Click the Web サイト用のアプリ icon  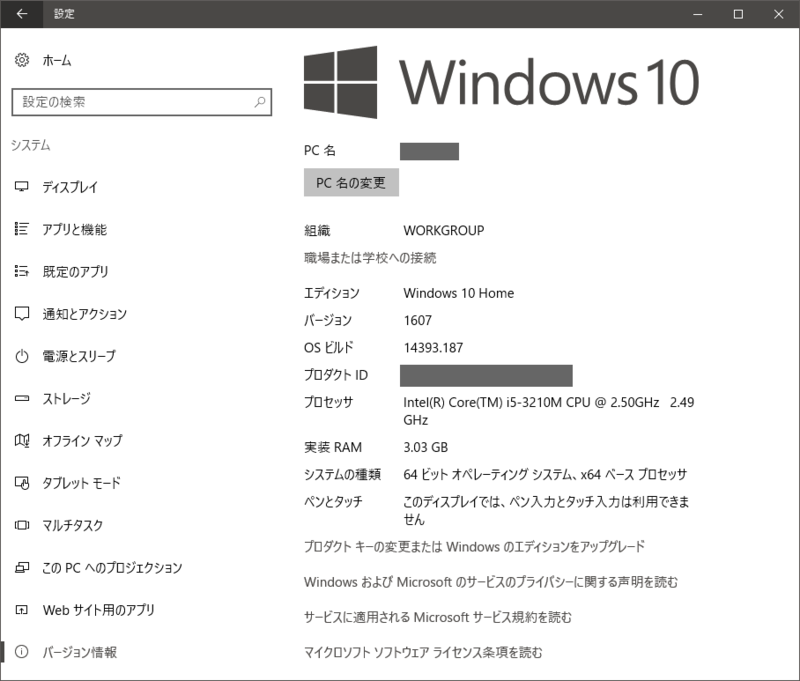click(21, 610)
